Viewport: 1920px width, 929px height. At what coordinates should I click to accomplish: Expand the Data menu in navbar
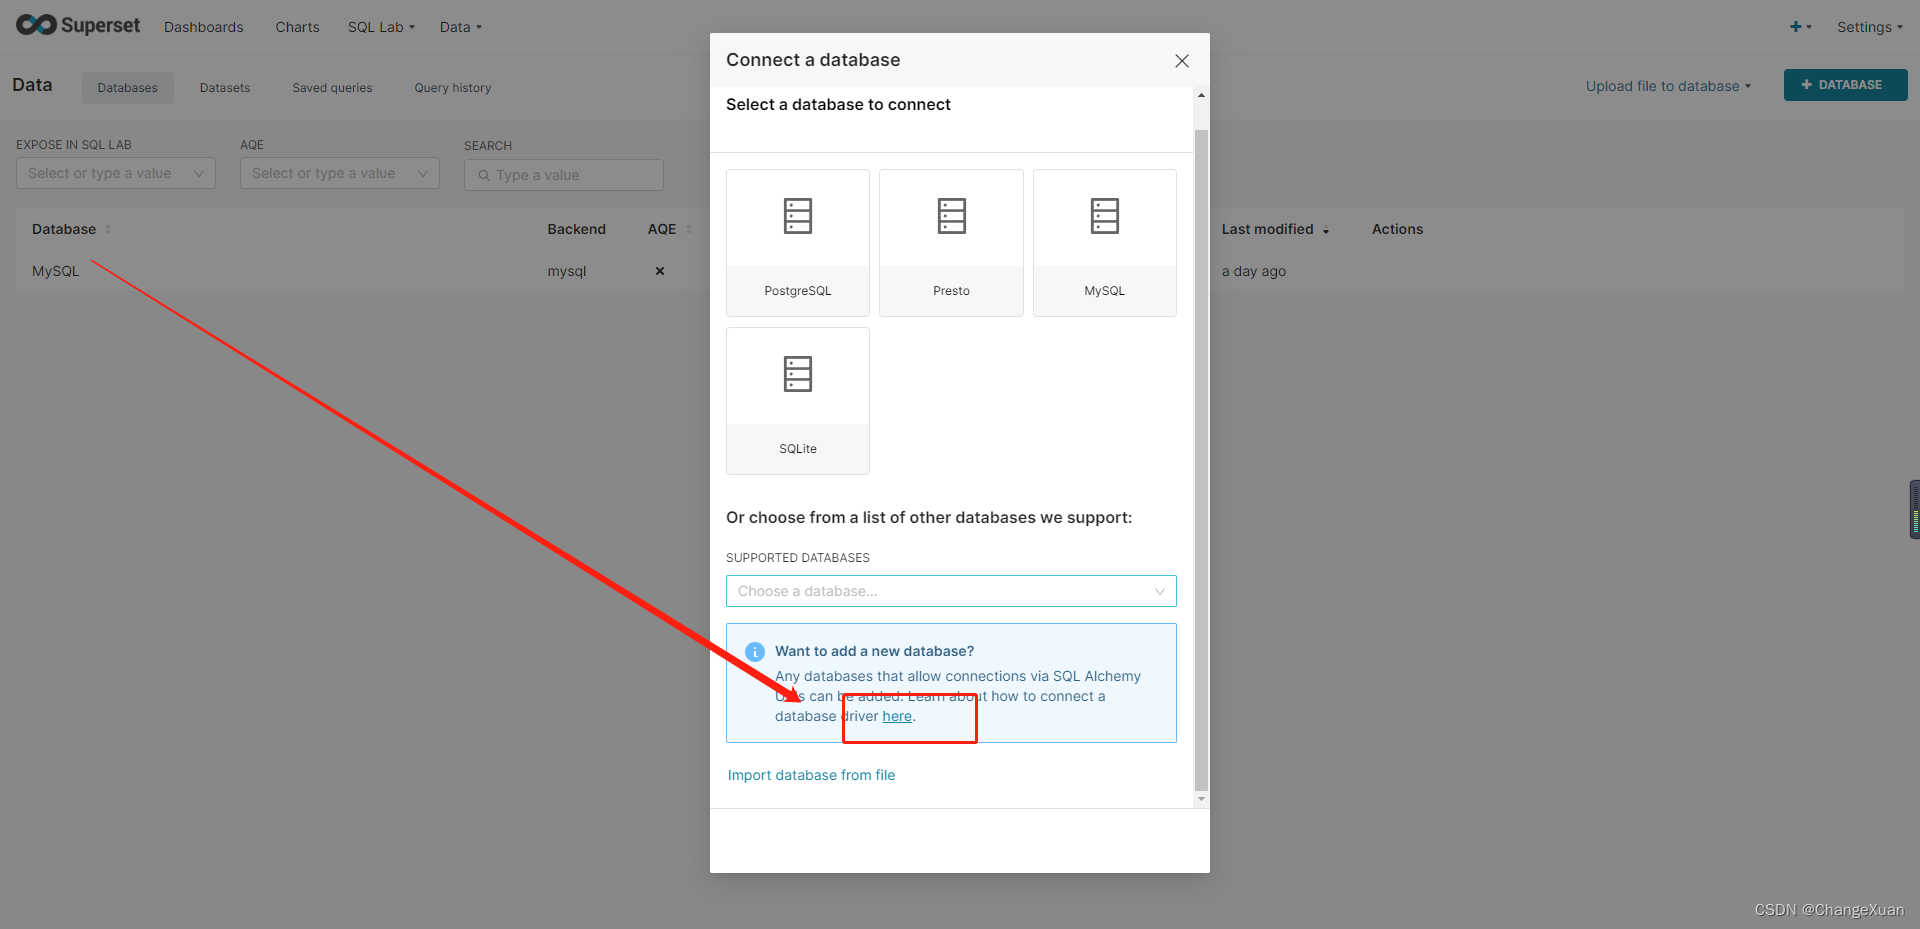pyautogui.click(x=461, y=27)
